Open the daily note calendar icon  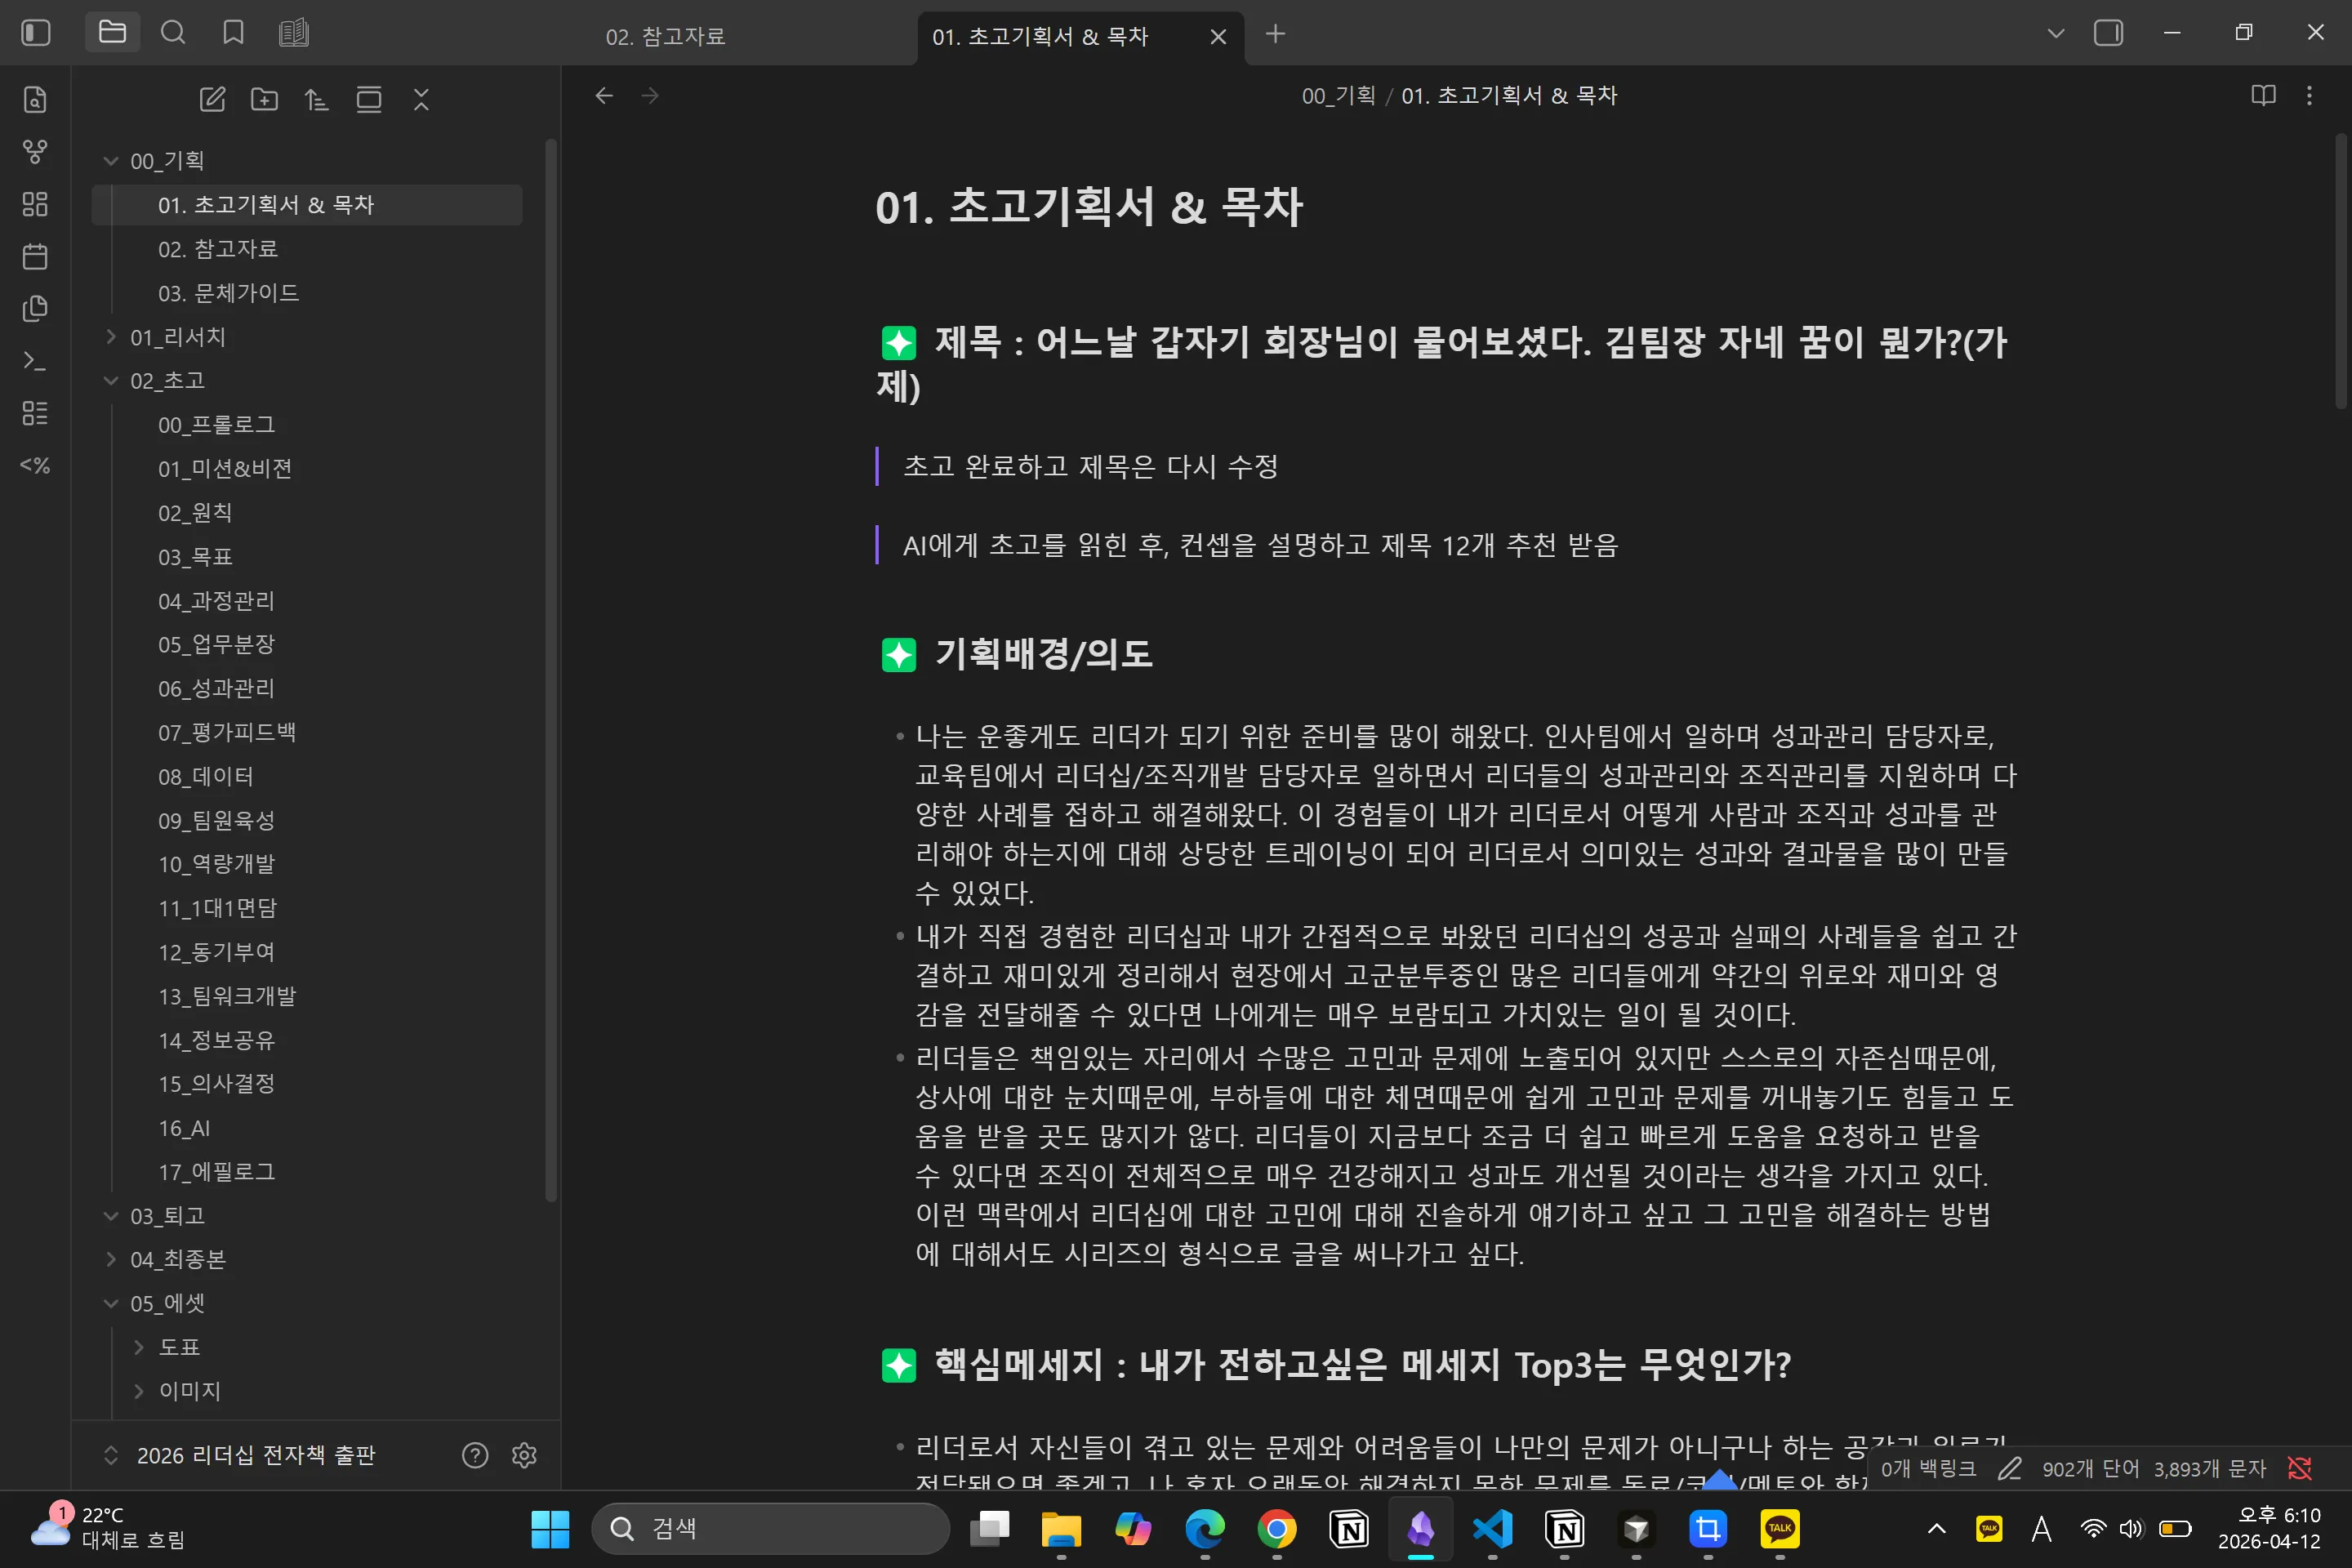[35, 256]
